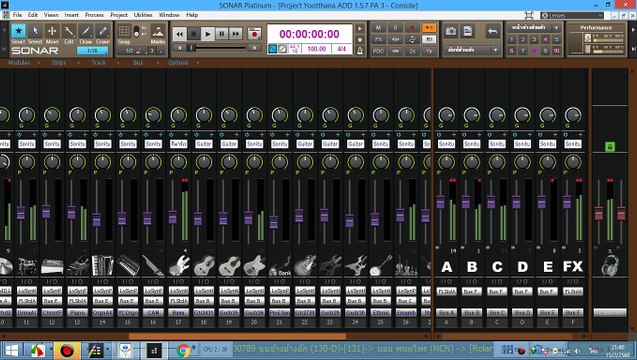Image resolution: width=637 pixels, height=360 pixels.
Task: Toggle the green lock button on master strip
Action: (609, 146)
